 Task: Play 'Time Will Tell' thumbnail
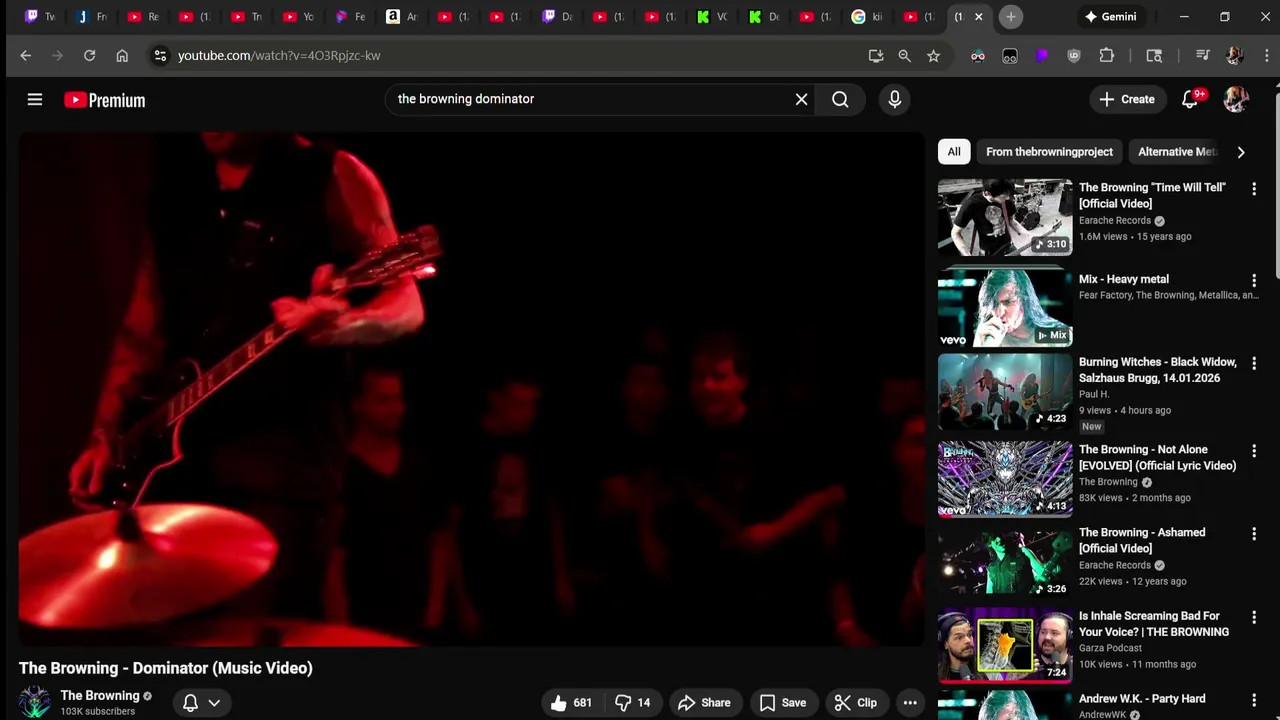click(1005, 217)
